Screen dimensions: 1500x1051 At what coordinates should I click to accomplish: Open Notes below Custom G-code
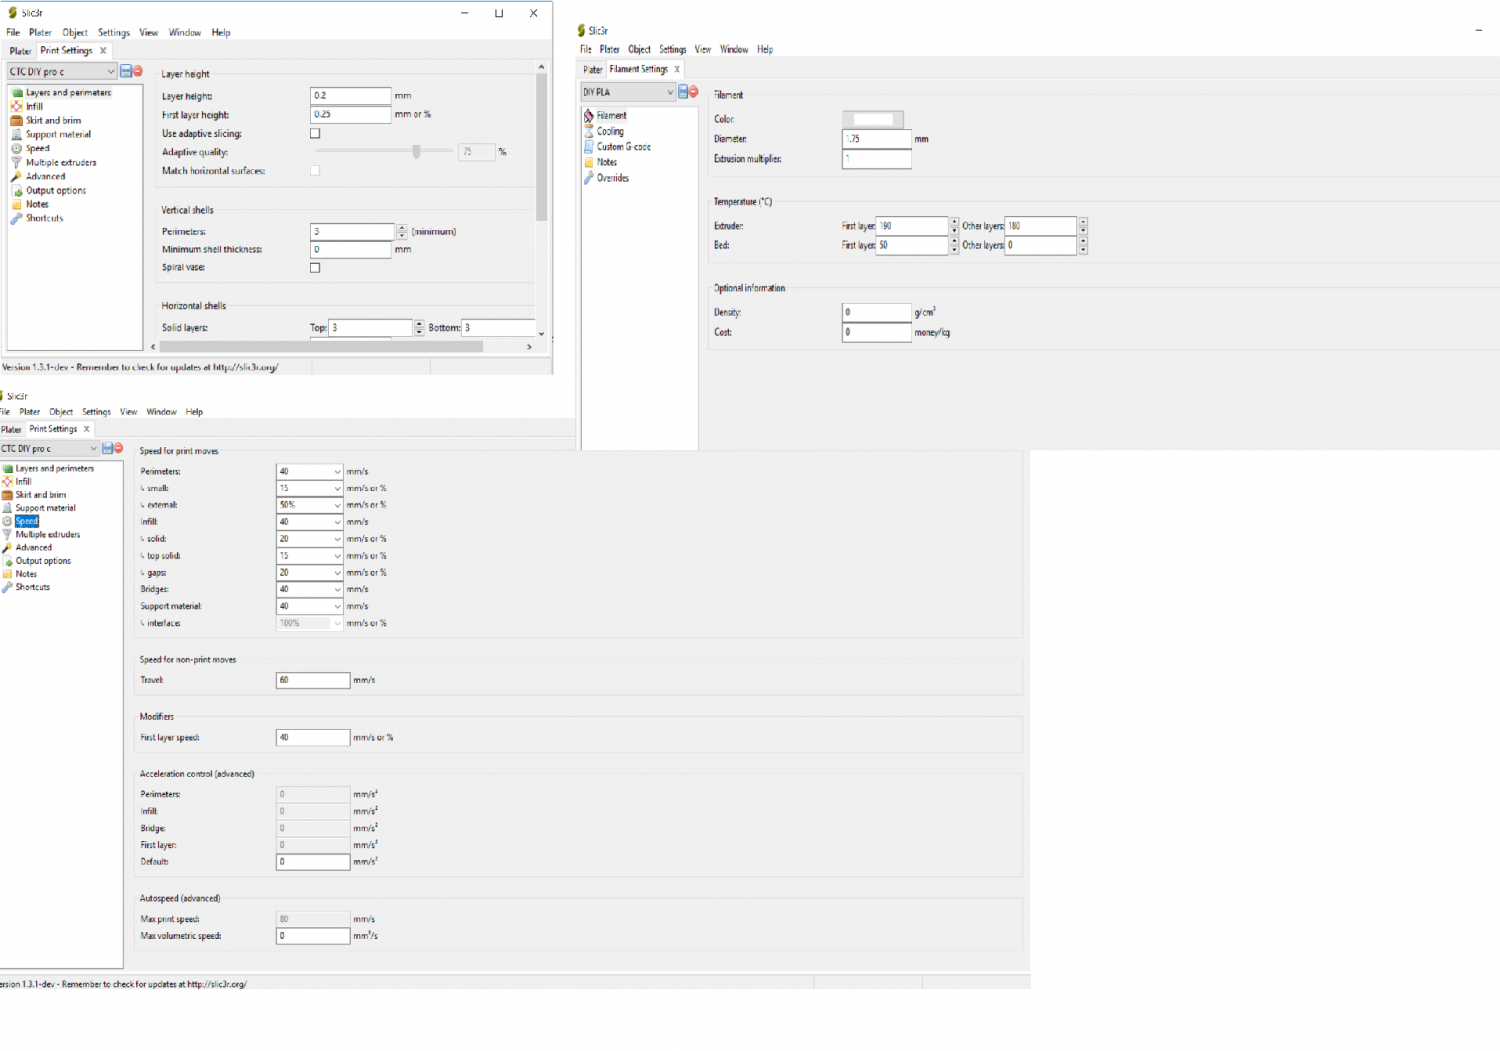pos(606,162)
